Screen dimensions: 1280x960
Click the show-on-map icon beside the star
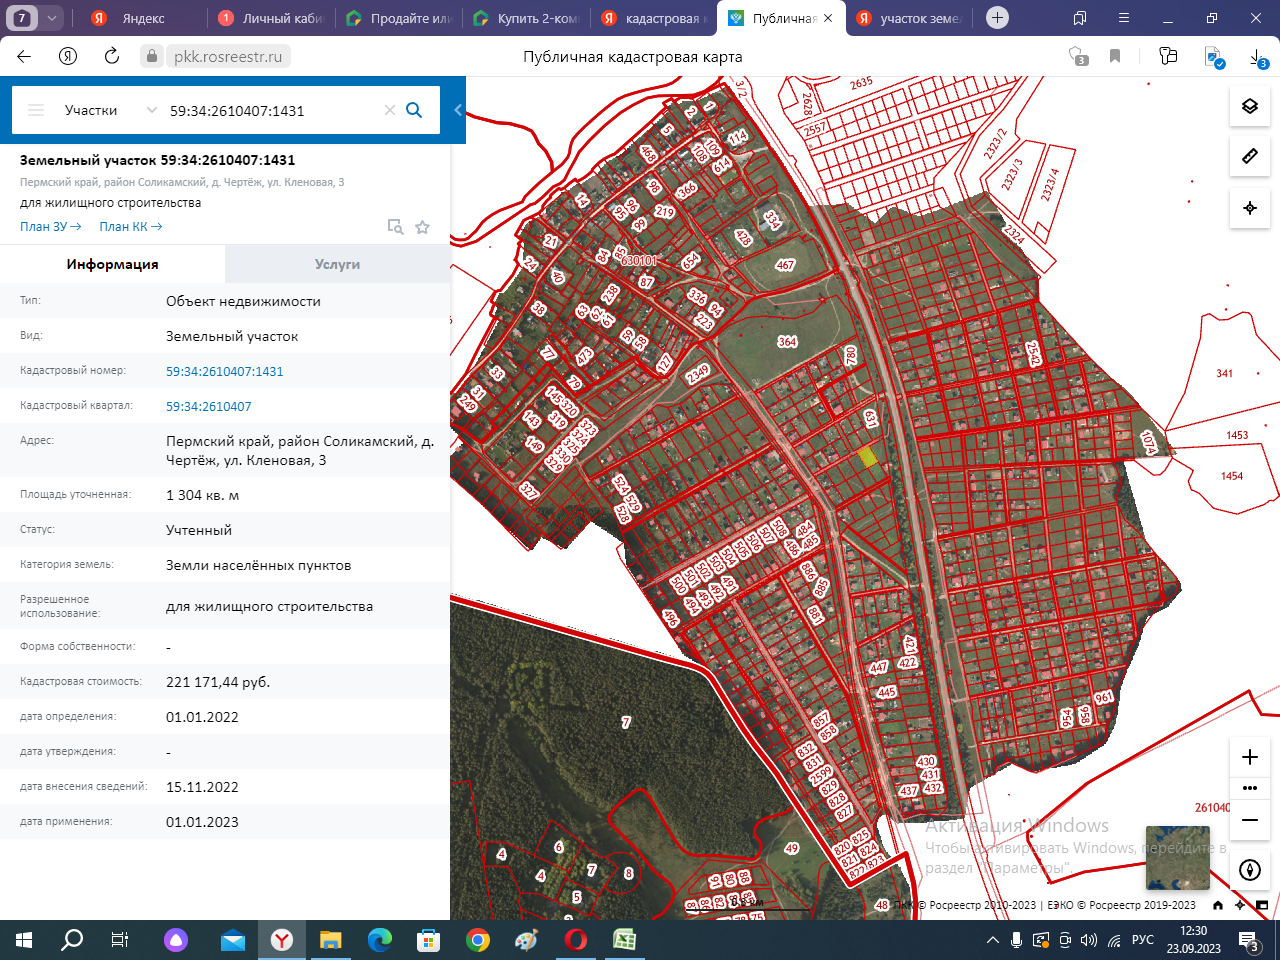(395, 227)
